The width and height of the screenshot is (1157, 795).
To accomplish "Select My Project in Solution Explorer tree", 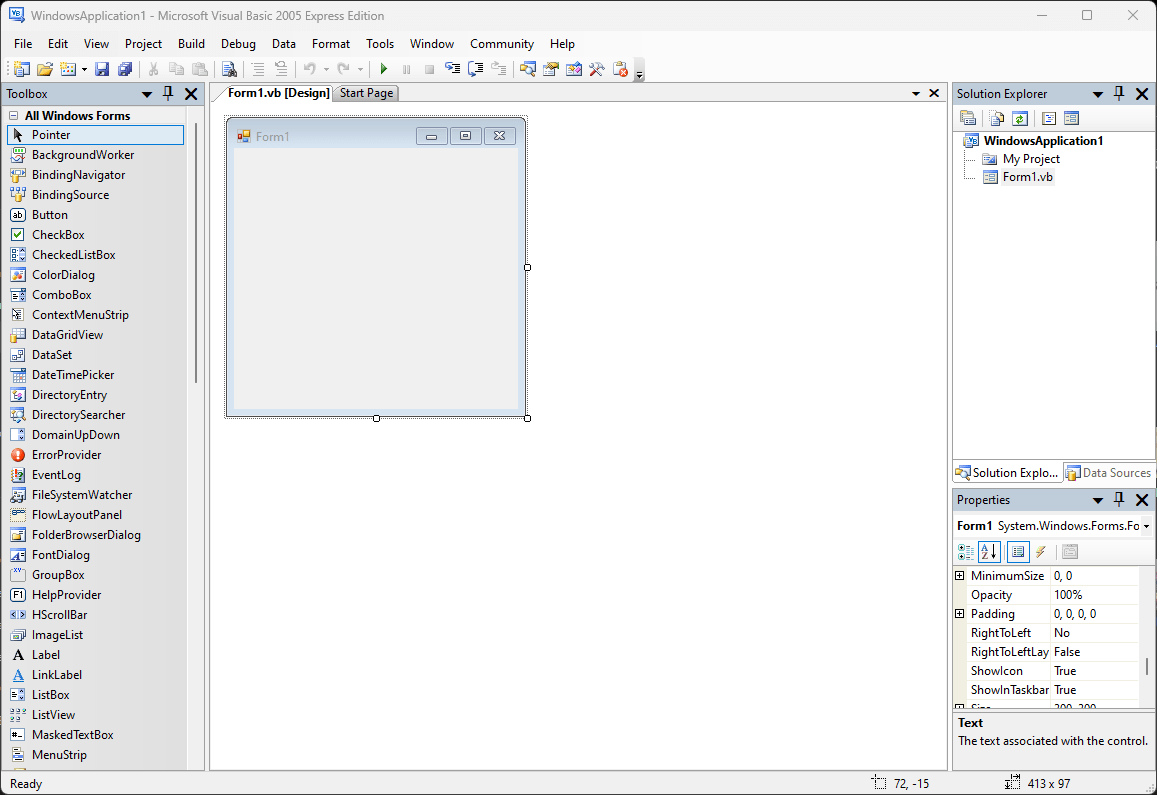I will [x=1031, y=159].
